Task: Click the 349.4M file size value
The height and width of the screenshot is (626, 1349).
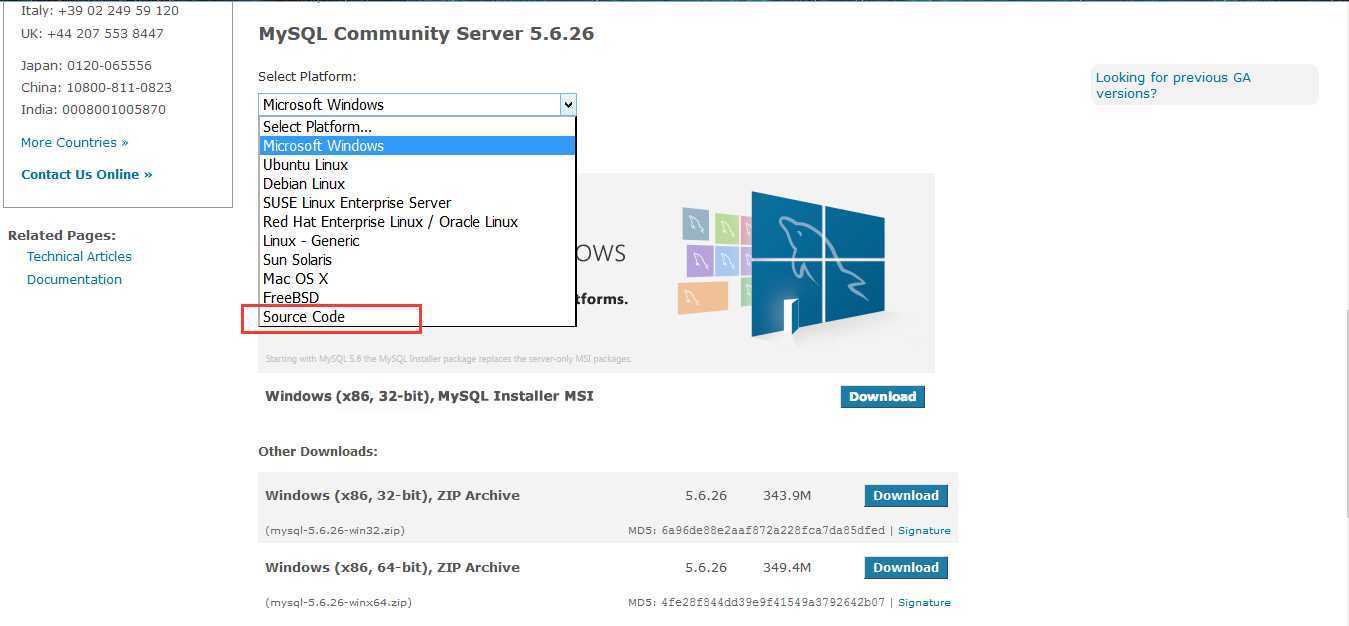Action: [787, 568]
